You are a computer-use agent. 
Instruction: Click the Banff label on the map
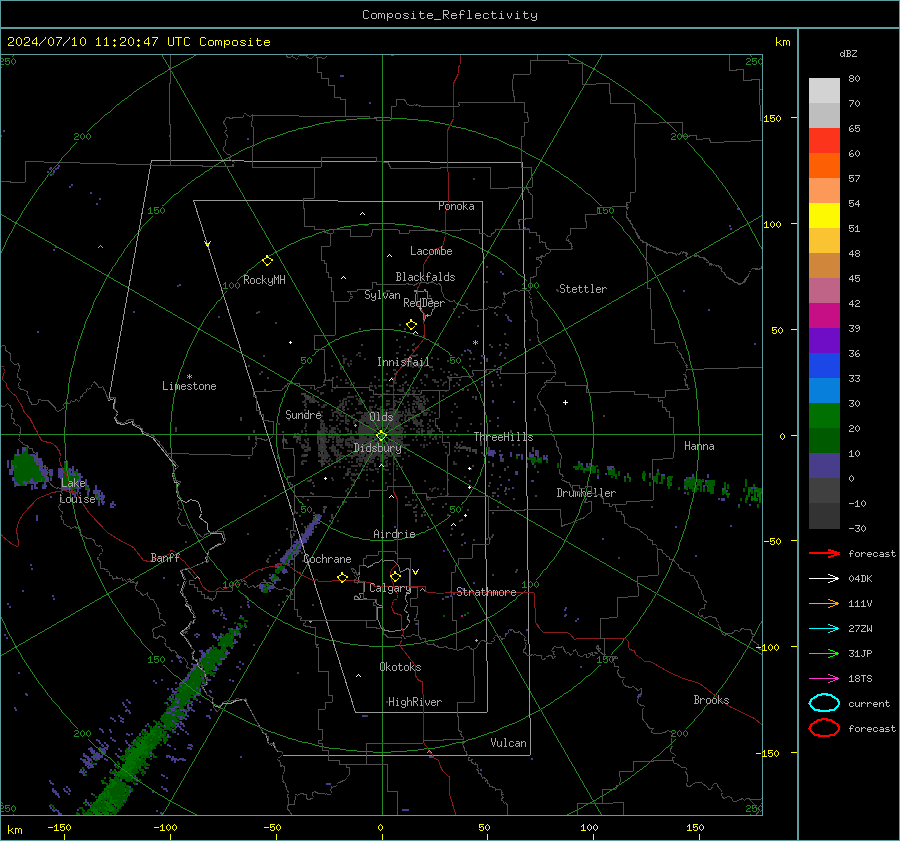(x=165, y=557)
